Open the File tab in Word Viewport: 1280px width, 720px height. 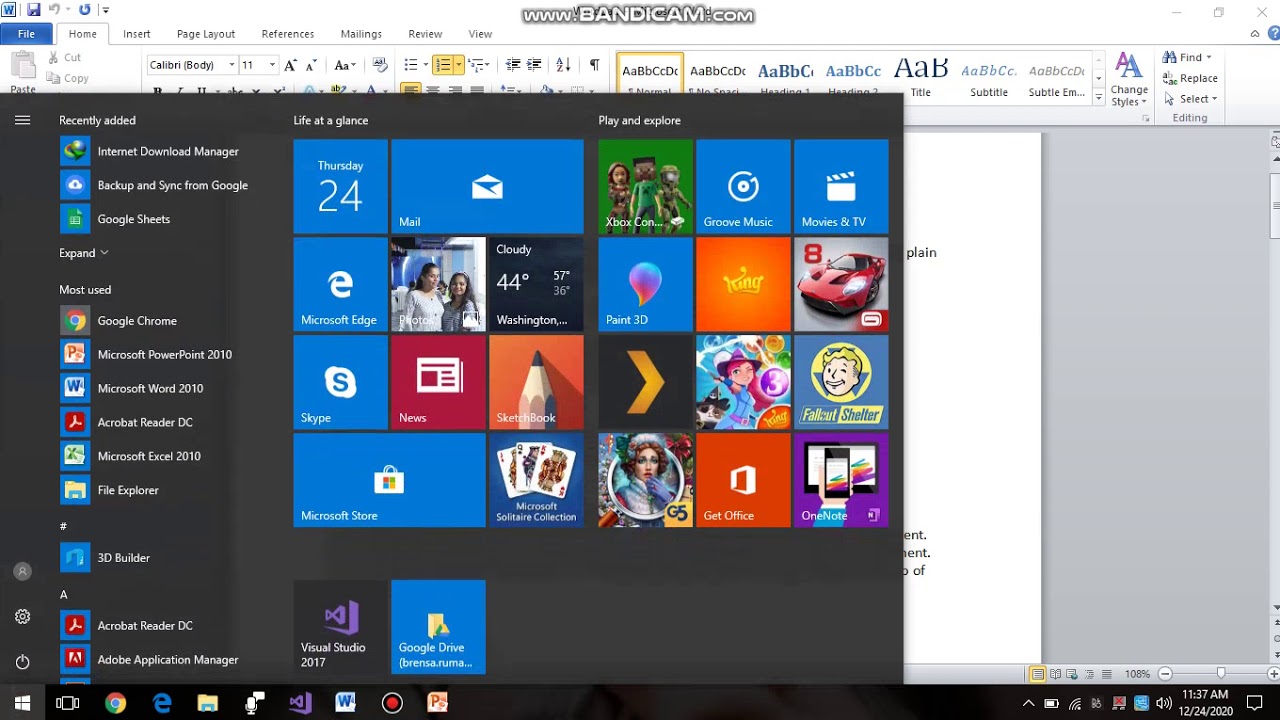click(26, 34)
